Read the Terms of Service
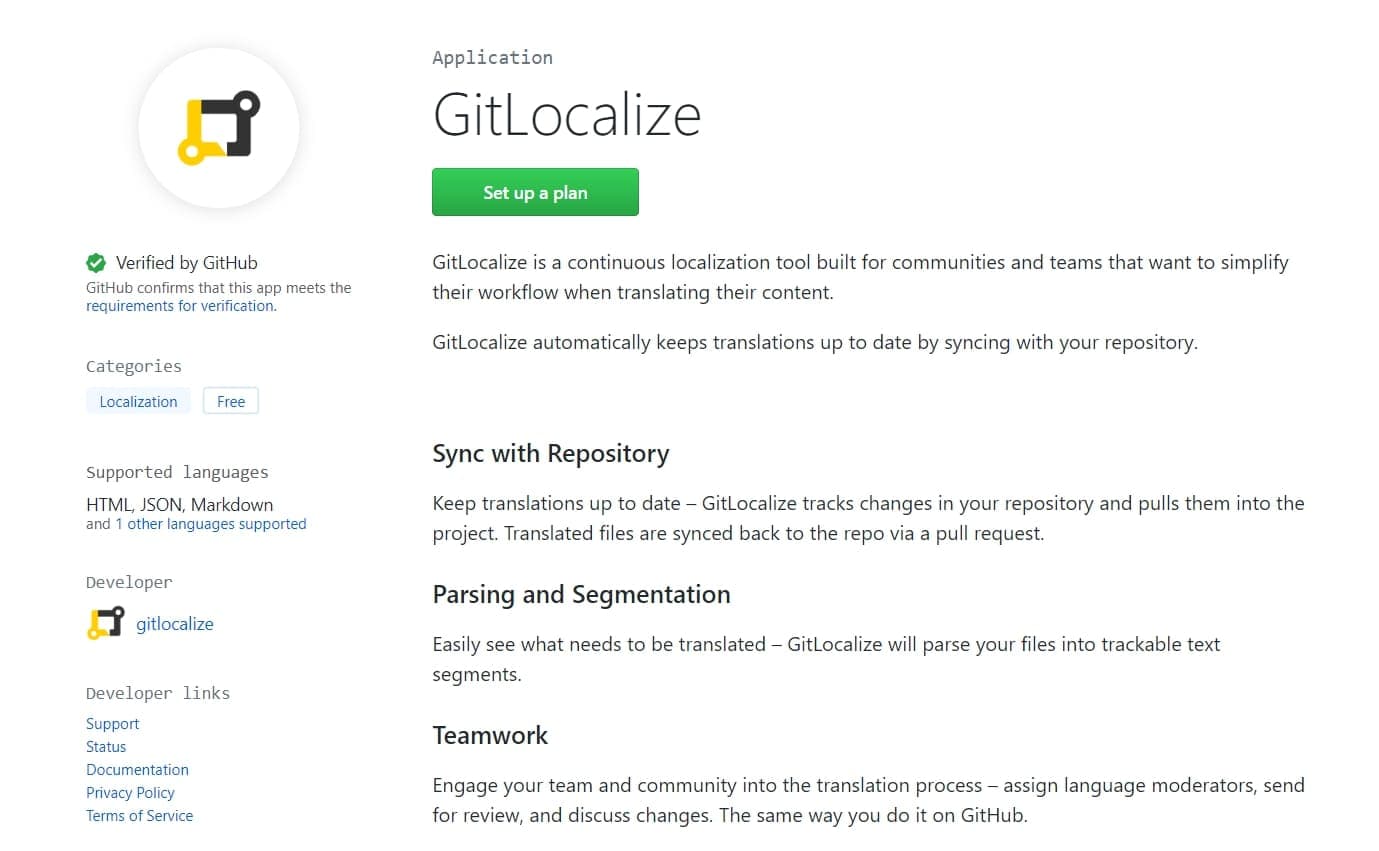Viewport: 1379px width, 851px height. pyautogui.click(x=139, y=815)
